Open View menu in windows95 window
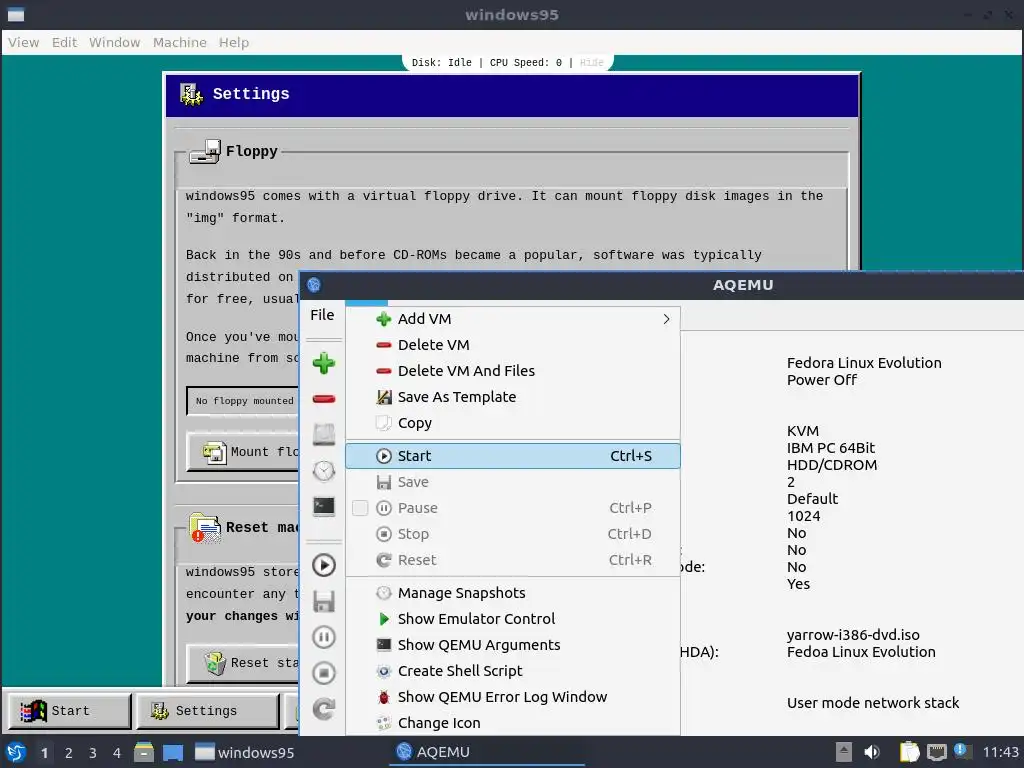1024x768 pixels. pyautogui.click(x=24, y=42)
